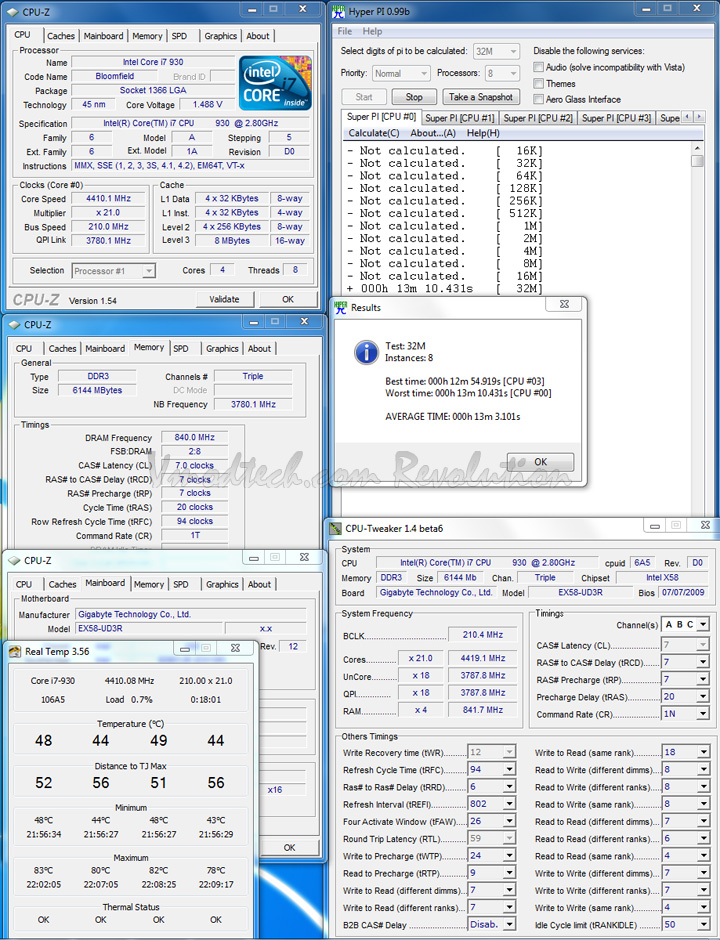Open Graphics tab in CPU-Z Mainboard window
Image resolution: width=720 pixels, height=940 pixels.
(x=222, y=584)
